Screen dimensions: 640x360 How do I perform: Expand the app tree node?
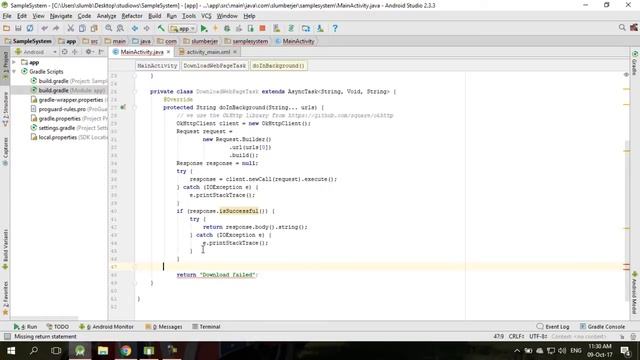(14, 62)
